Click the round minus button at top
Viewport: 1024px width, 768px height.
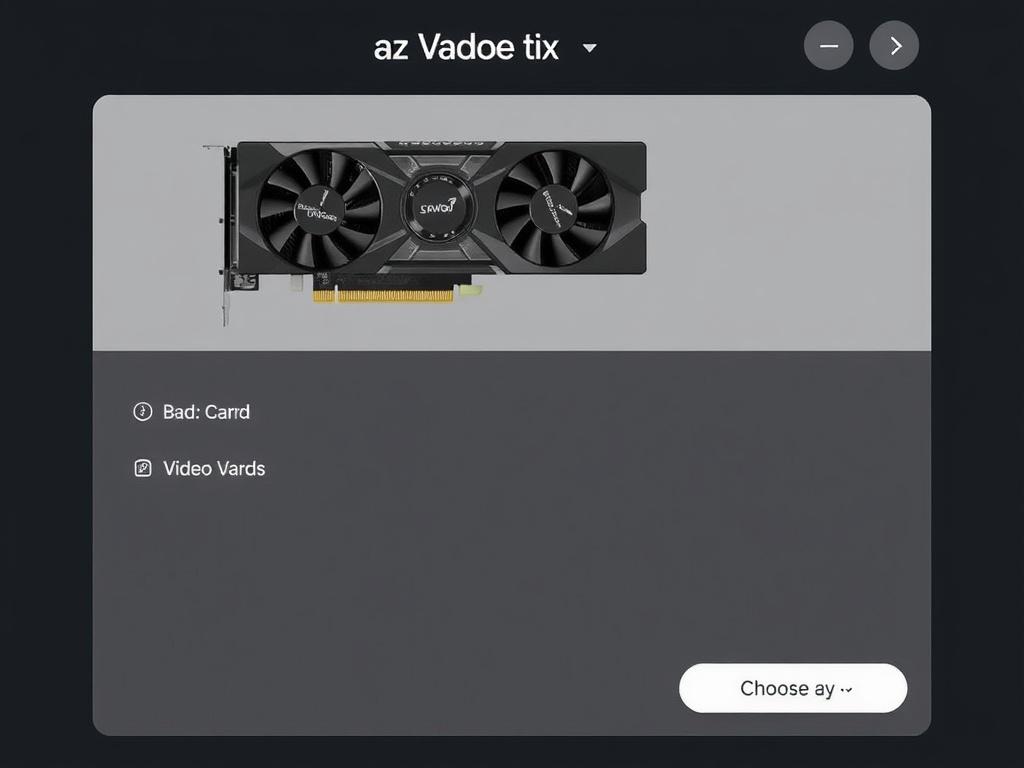click(828, 46)
